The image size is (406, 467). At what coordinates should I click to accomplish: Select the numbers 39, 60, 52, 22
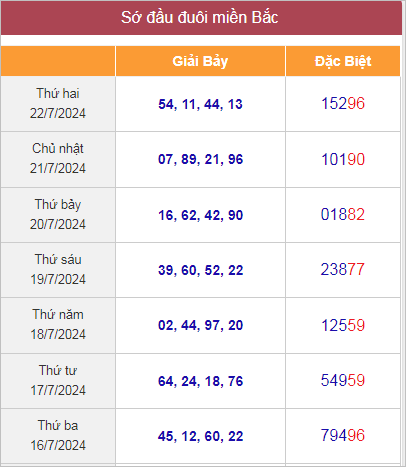pyautogui.click(x=200, y=270)
